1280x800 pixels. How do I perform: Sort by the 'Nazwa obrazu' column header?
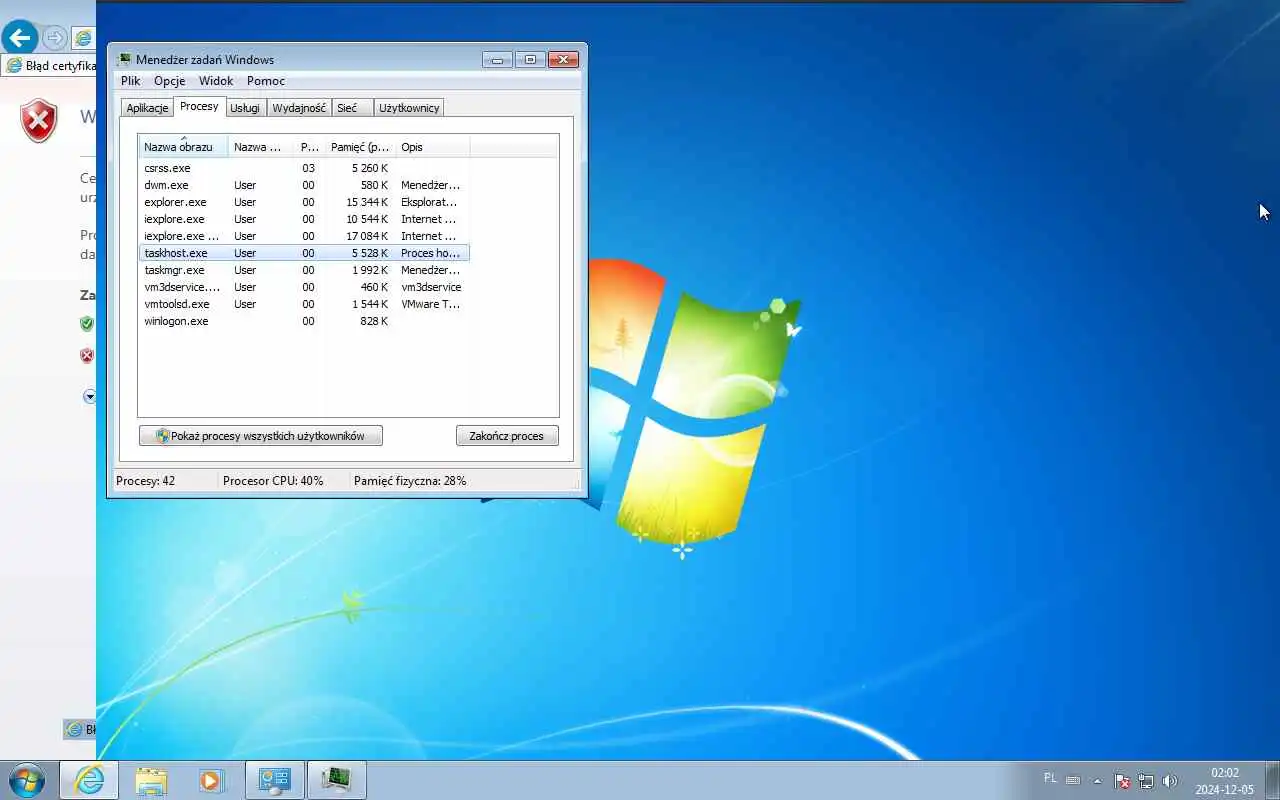[183, 147]
